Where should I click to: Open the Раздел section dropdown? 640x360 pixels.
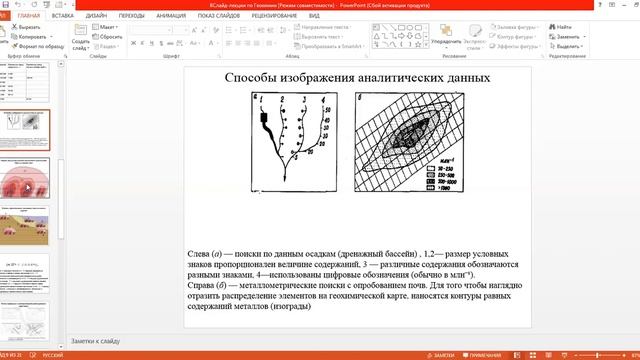click(x=106, y=47)
